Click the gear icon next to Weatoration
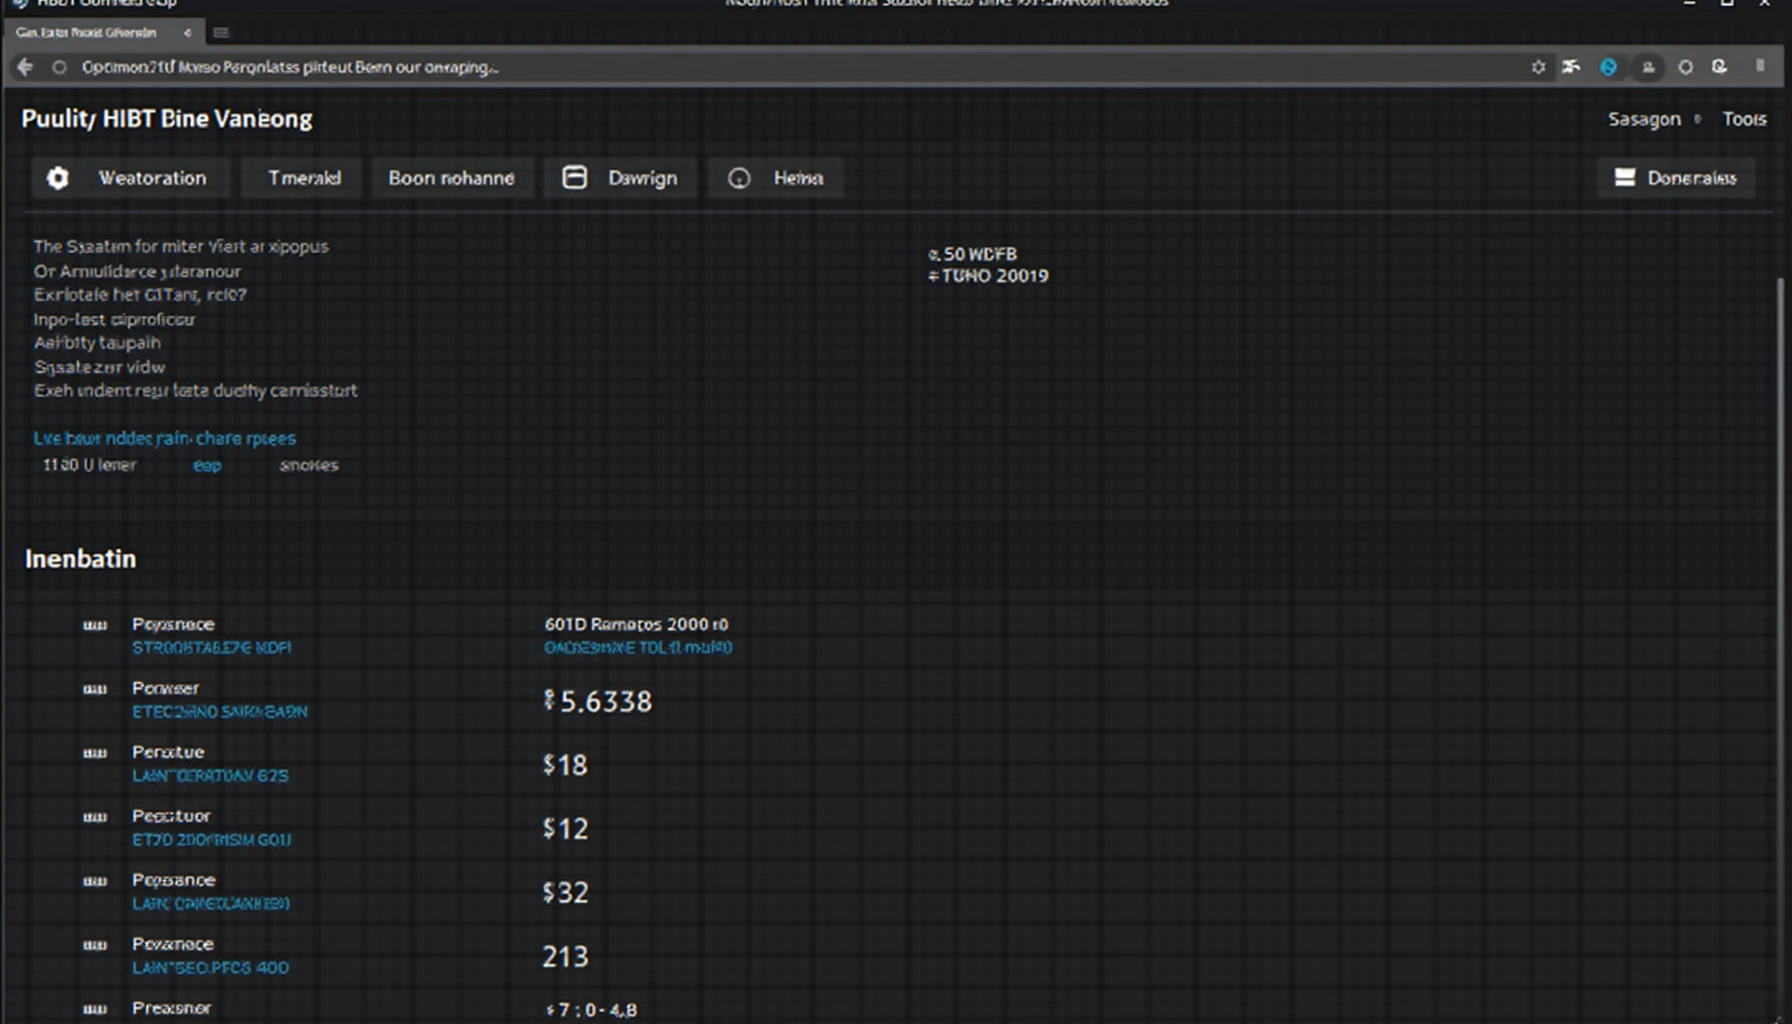The image size is (1792, 1024). click(58, 178)
